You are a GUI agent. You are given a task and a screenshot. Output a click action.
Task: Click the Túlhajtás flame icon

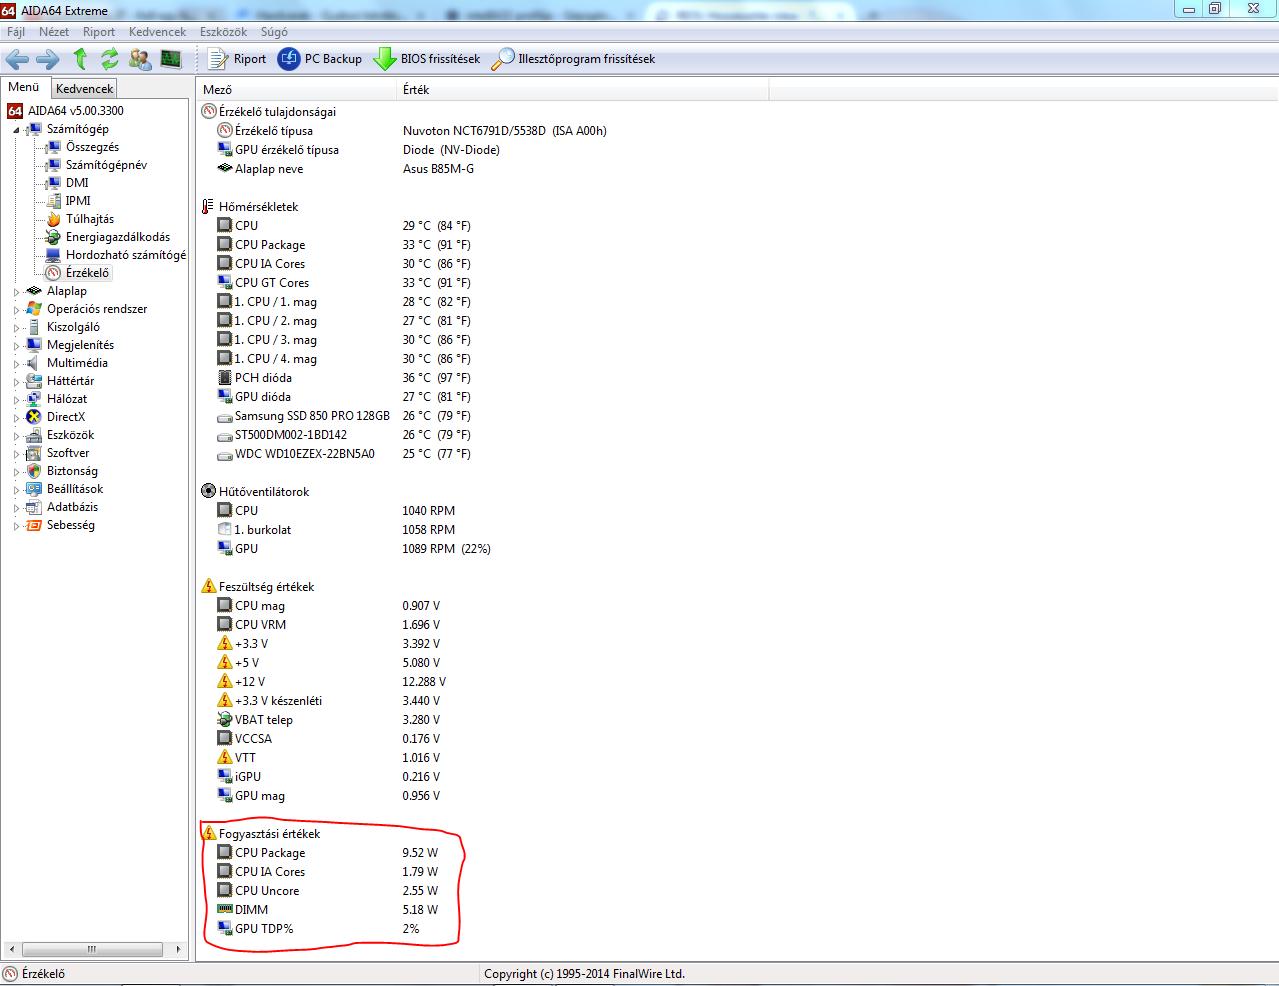(x=53, y=219)
